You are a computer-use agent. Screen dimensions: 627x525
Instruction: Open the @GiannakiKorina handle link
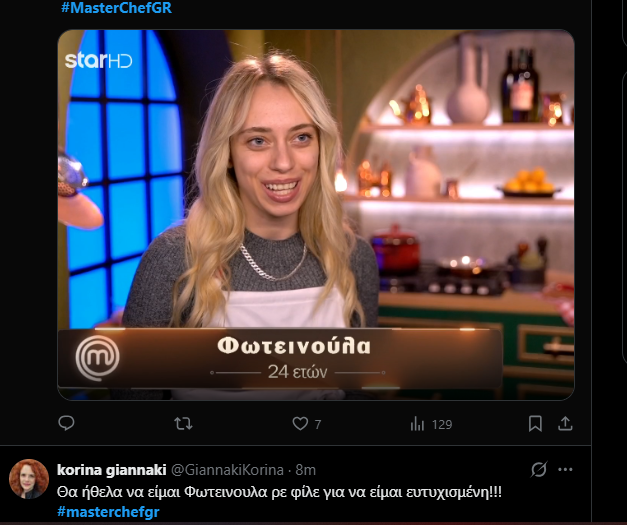[x=227, y=470]
